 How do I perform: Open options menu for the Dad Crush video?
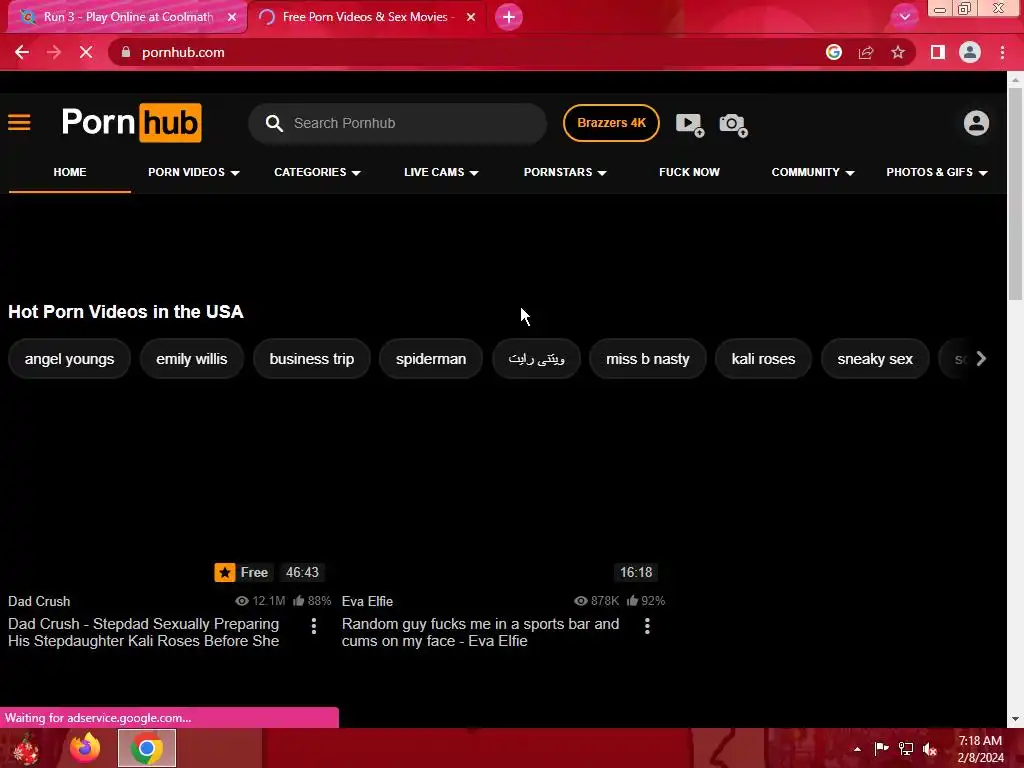(x=314, y=626)
